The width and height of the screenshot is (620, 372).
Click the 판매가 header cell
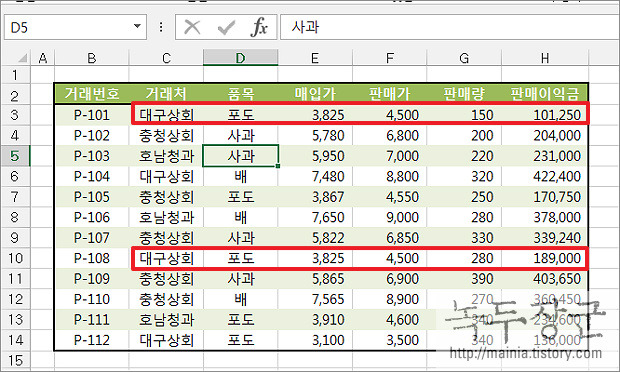click(x=389, y=94)
